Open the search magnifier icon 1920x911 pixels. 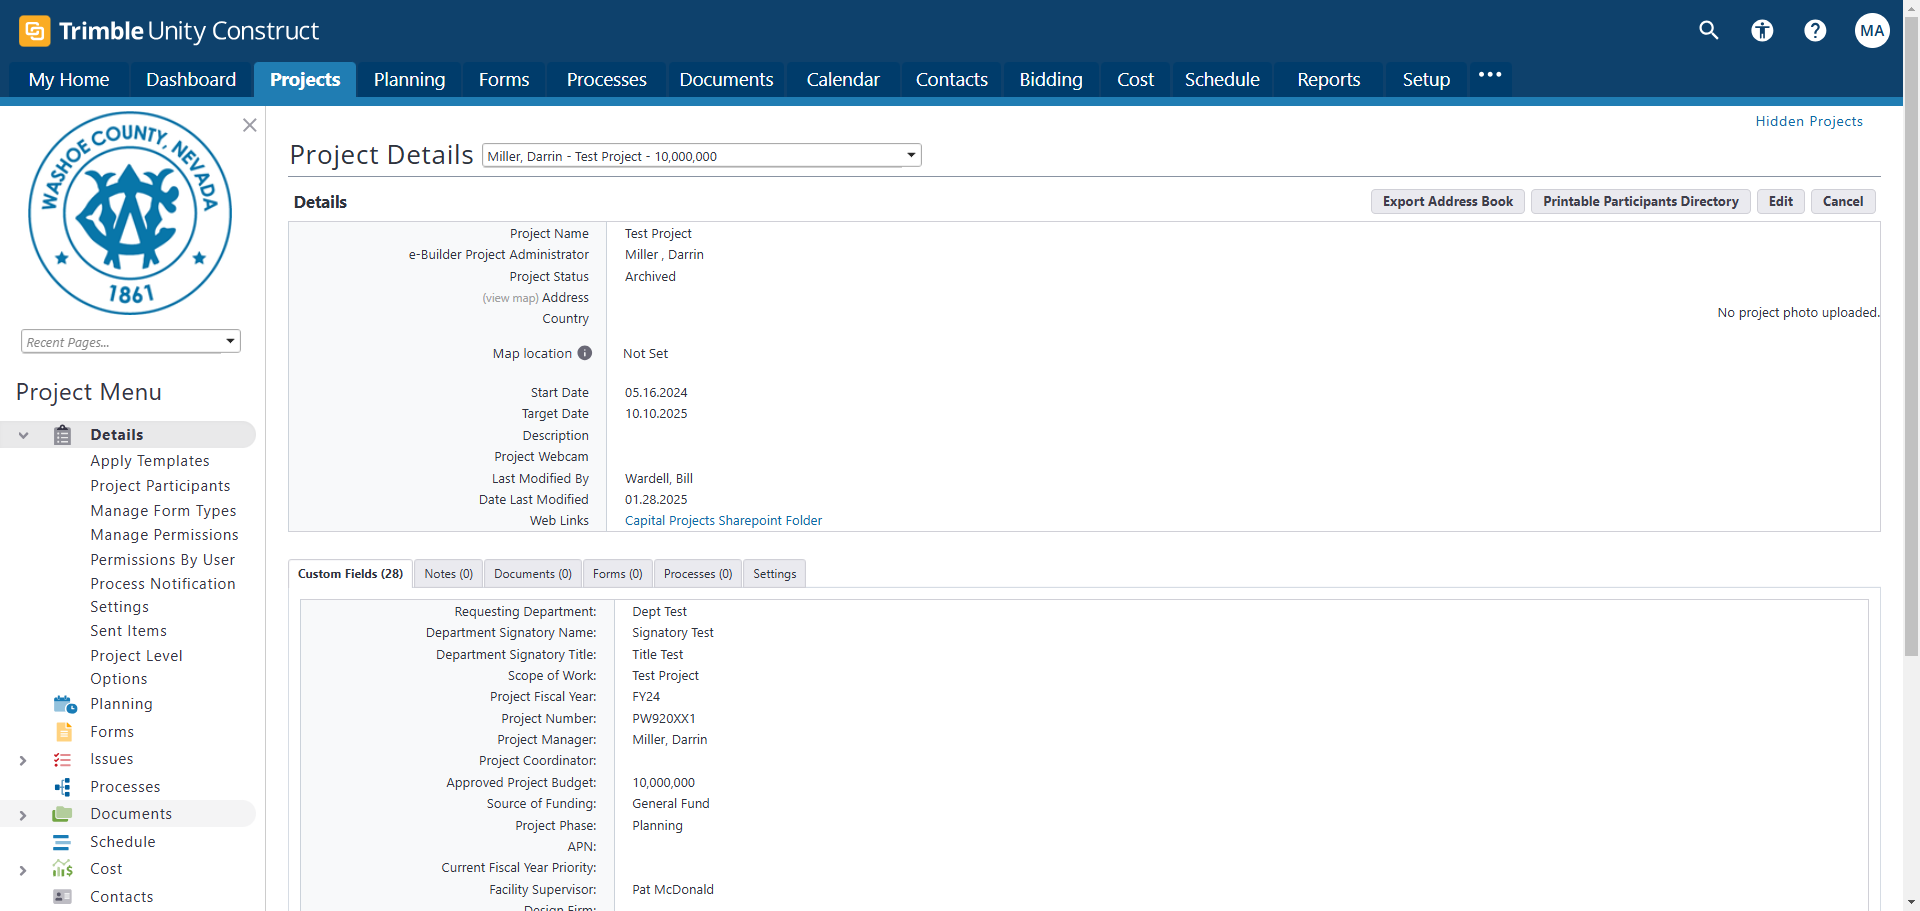[x=1708, y=31]
